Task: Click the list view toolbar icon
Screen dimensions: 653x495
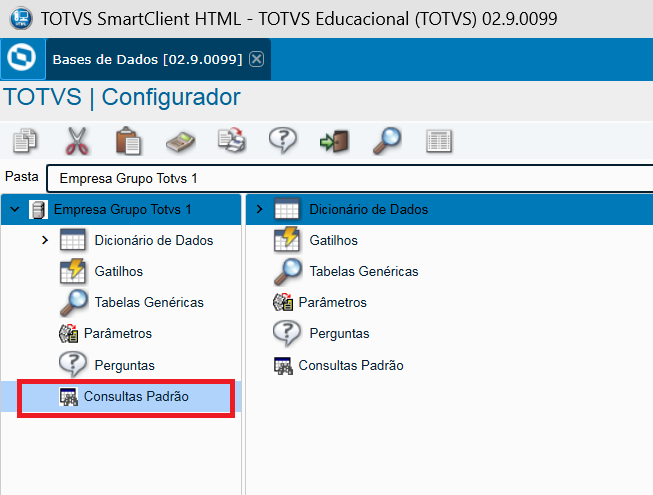Action: 439,141
